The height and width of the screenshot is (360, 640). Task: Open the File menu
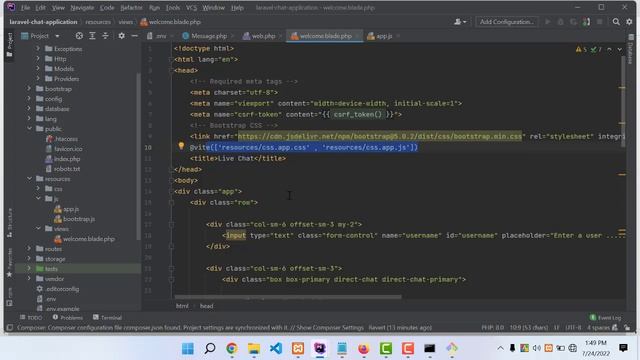click(25, 8)
